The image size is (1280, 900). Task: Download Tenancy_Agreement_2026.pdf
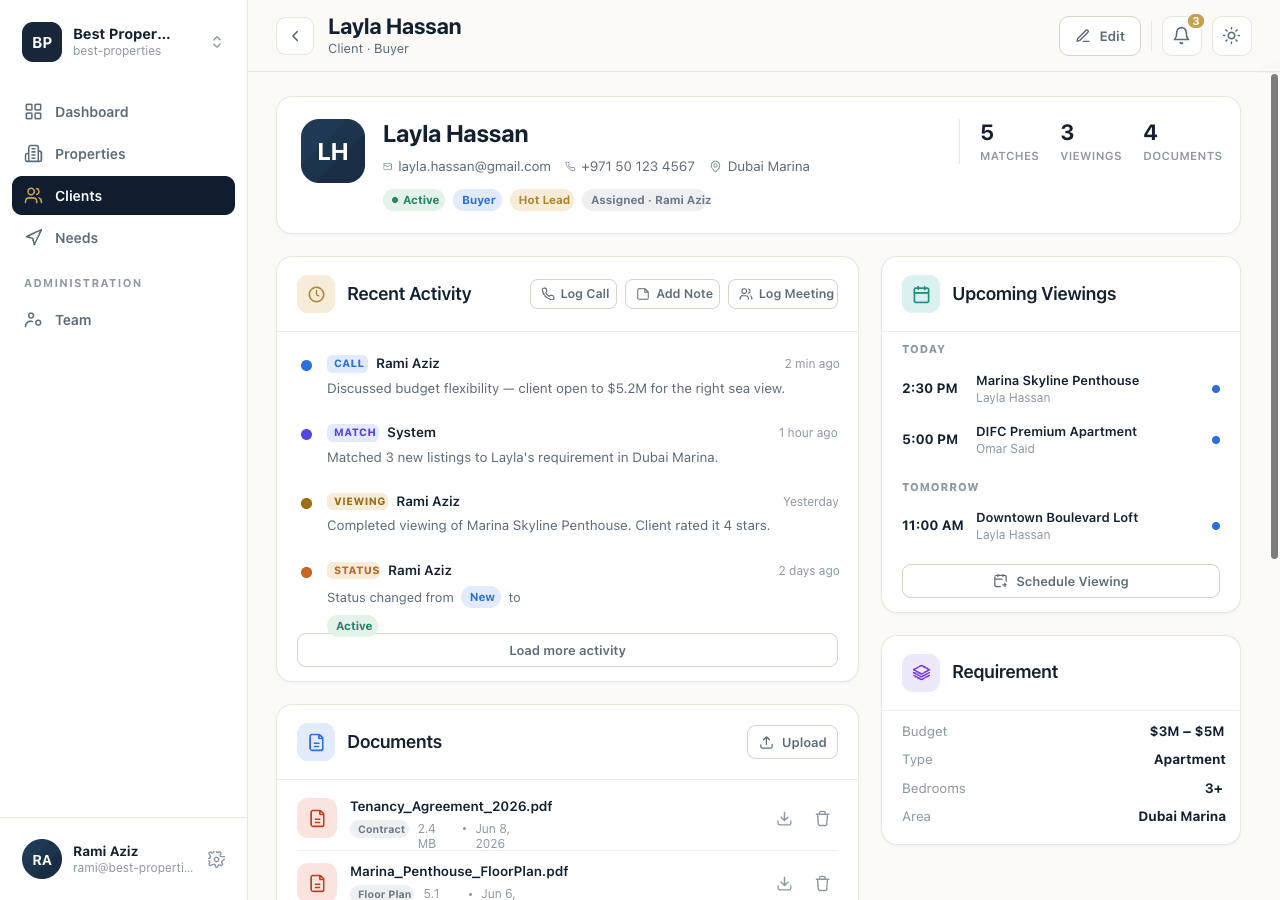(784, 818)
